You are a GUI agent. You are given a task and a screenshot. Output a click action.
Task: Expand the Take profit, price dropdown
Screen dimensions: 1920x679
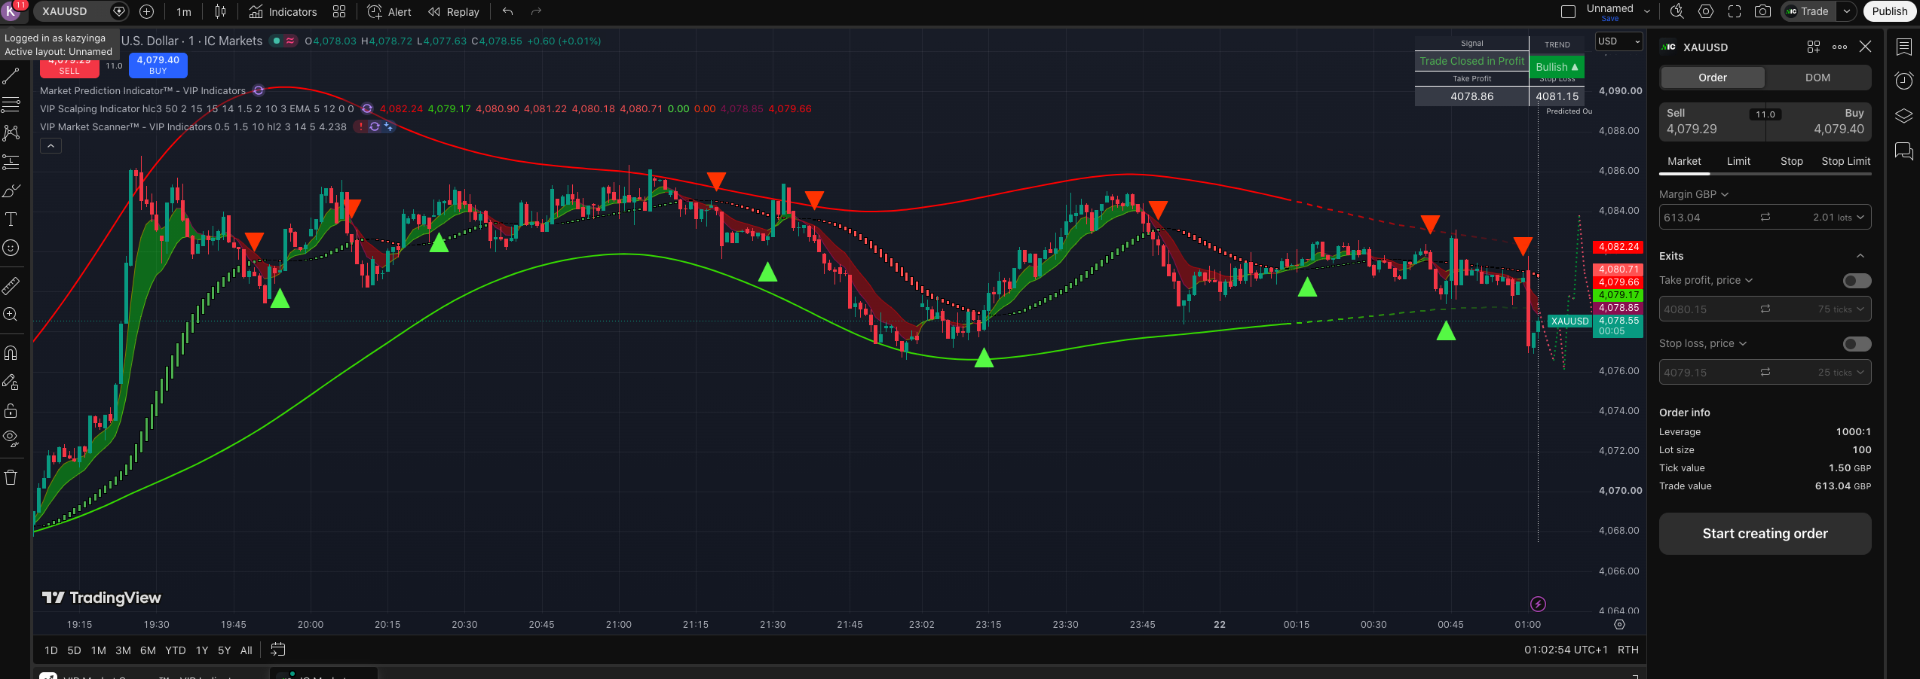coord(1706,281)
